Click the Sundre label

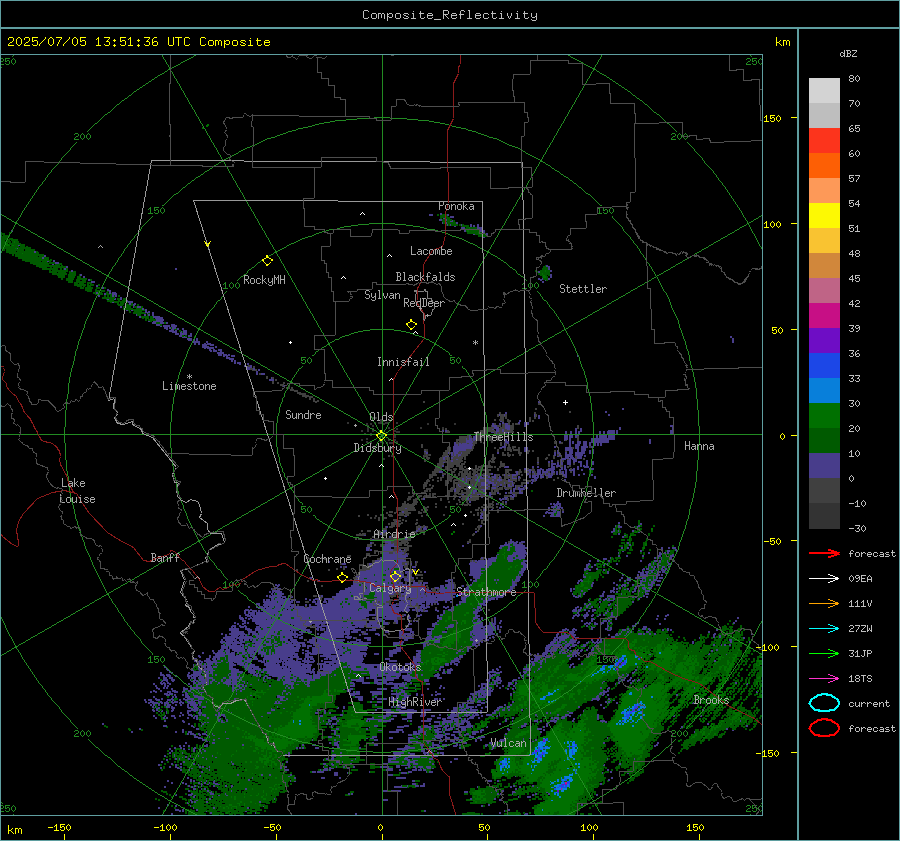[x=303, y=414]
